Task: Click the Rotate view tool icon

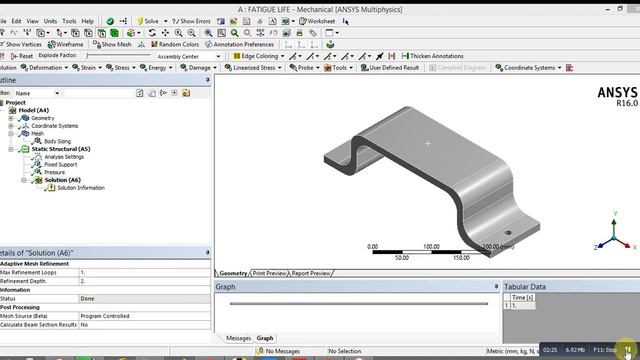Action: click(152, 33)
